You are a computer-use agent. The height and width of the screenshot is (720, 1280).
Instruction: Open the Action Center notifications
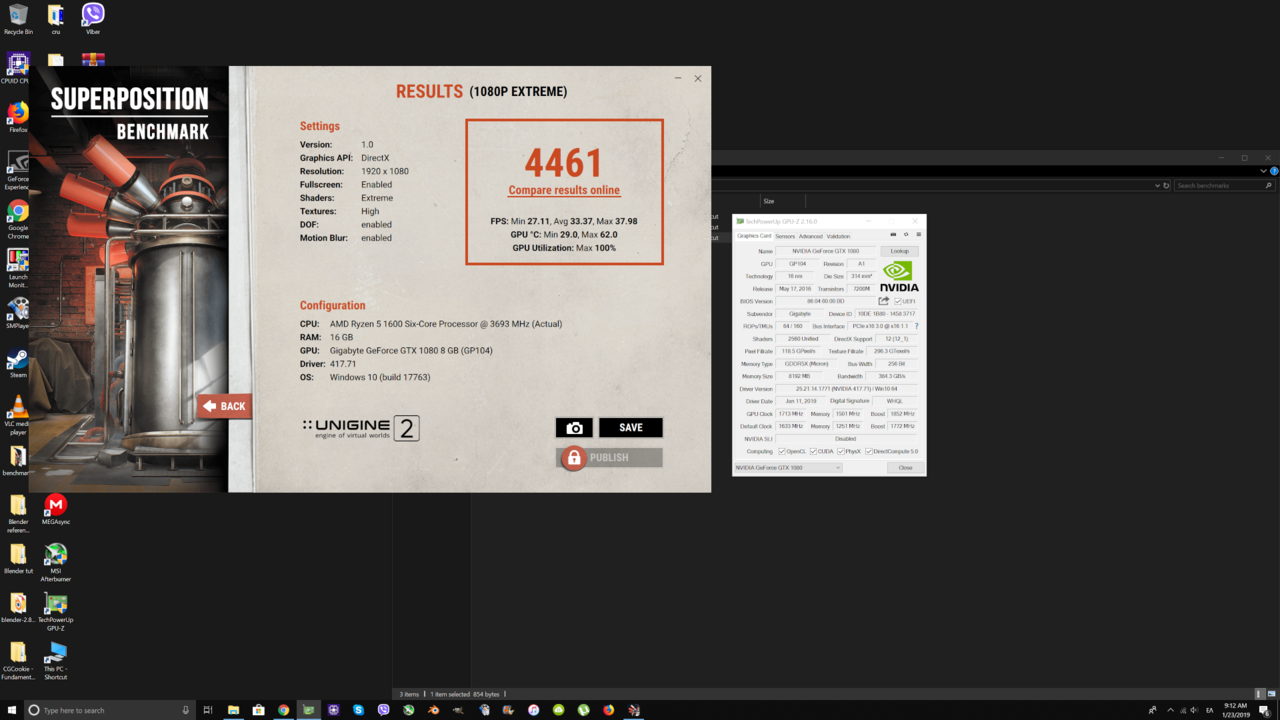pyautogui.click(x=1265, y=710)
